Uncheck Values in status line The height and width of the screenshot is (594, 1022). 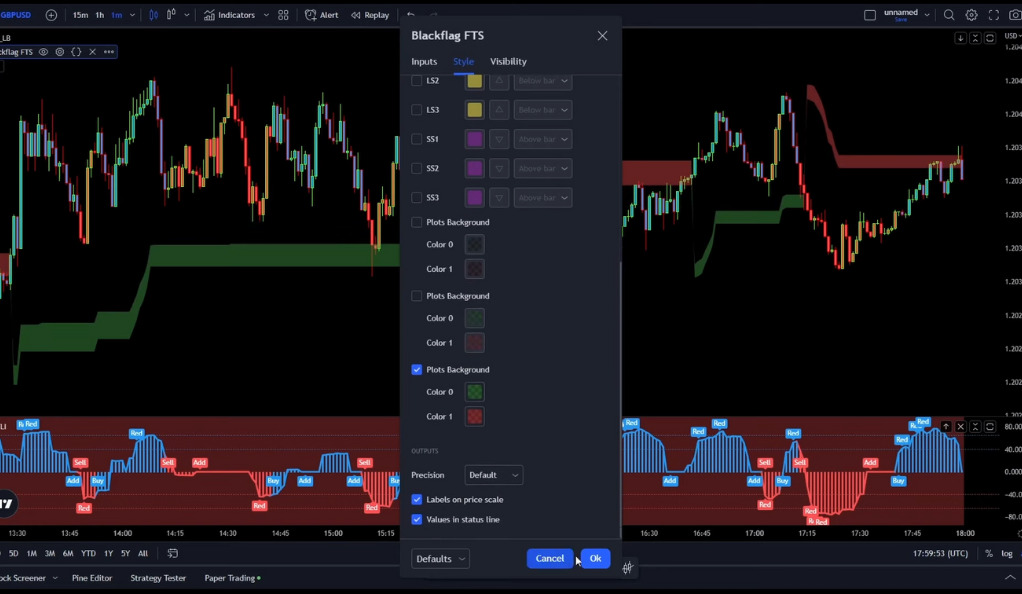click(416, 520)
